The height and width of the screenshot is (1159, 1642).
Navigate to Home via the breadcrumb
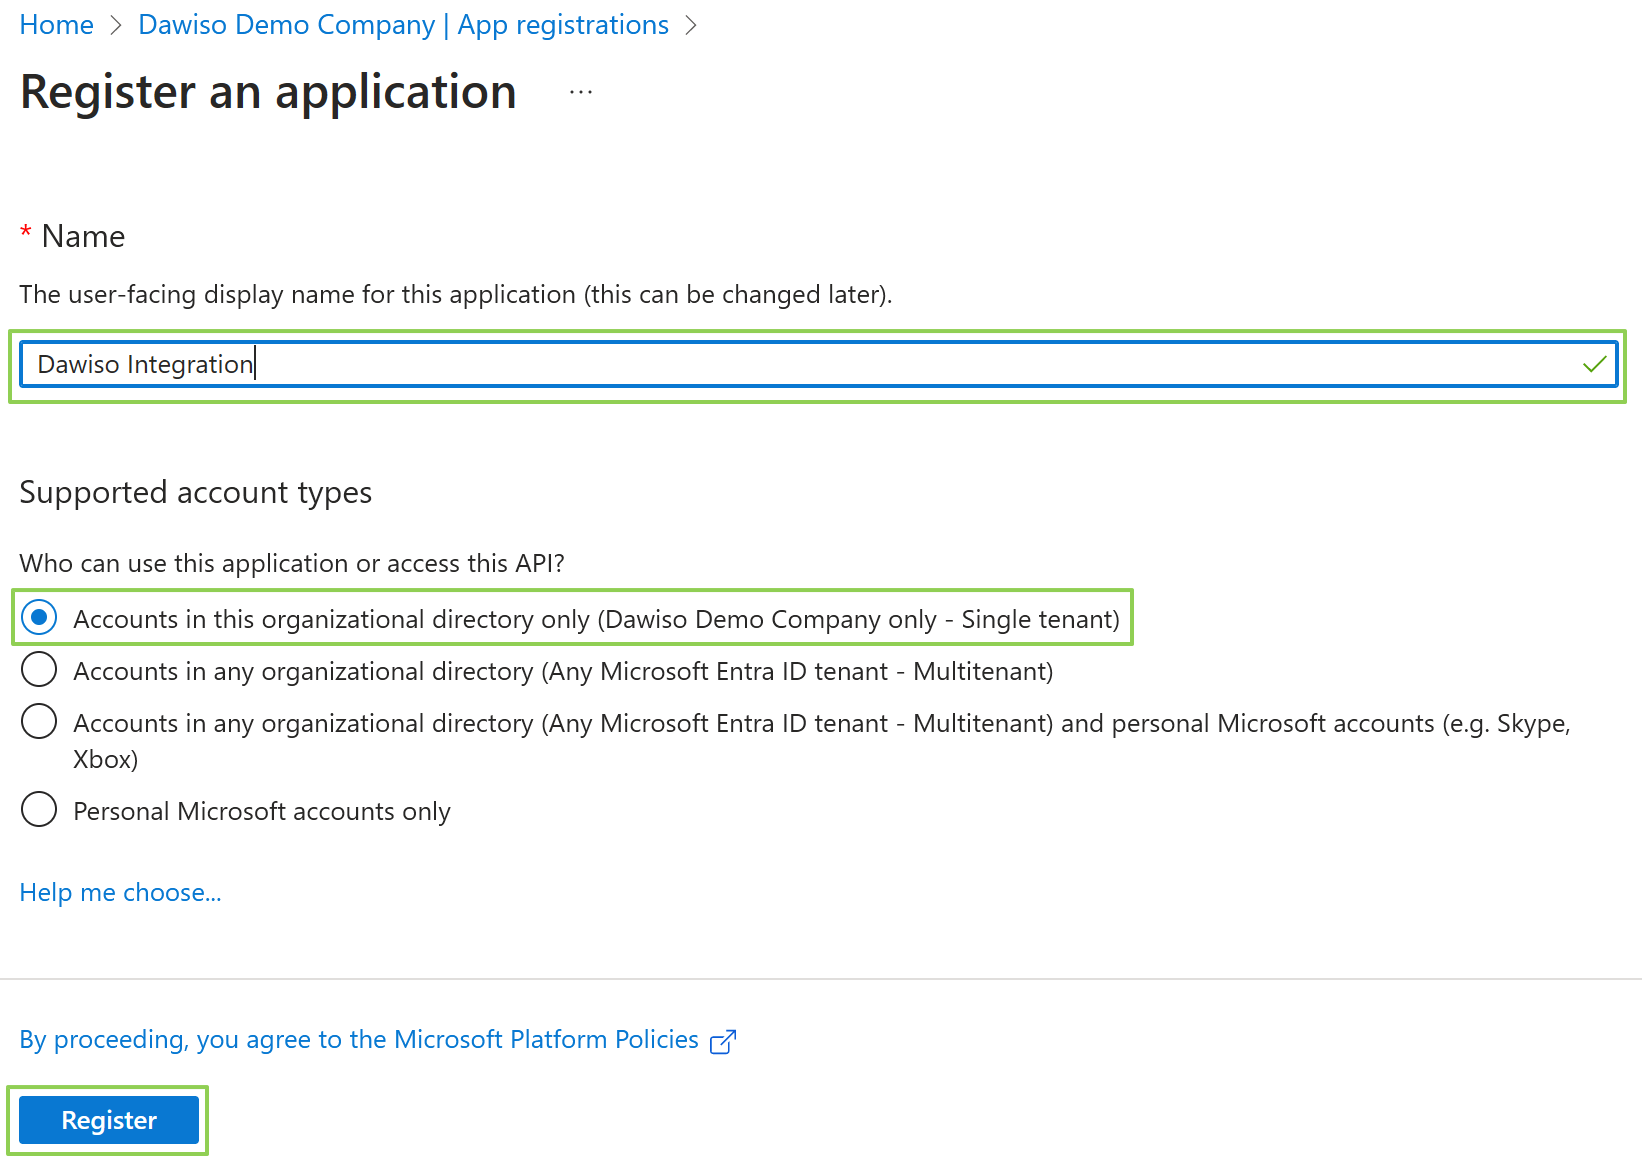tap(56, 25)
